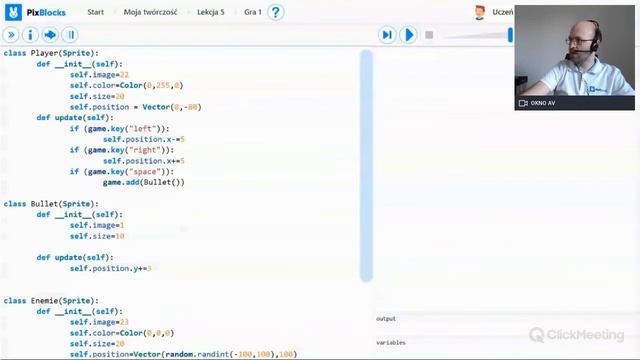Stop the program with the square button

429,35
